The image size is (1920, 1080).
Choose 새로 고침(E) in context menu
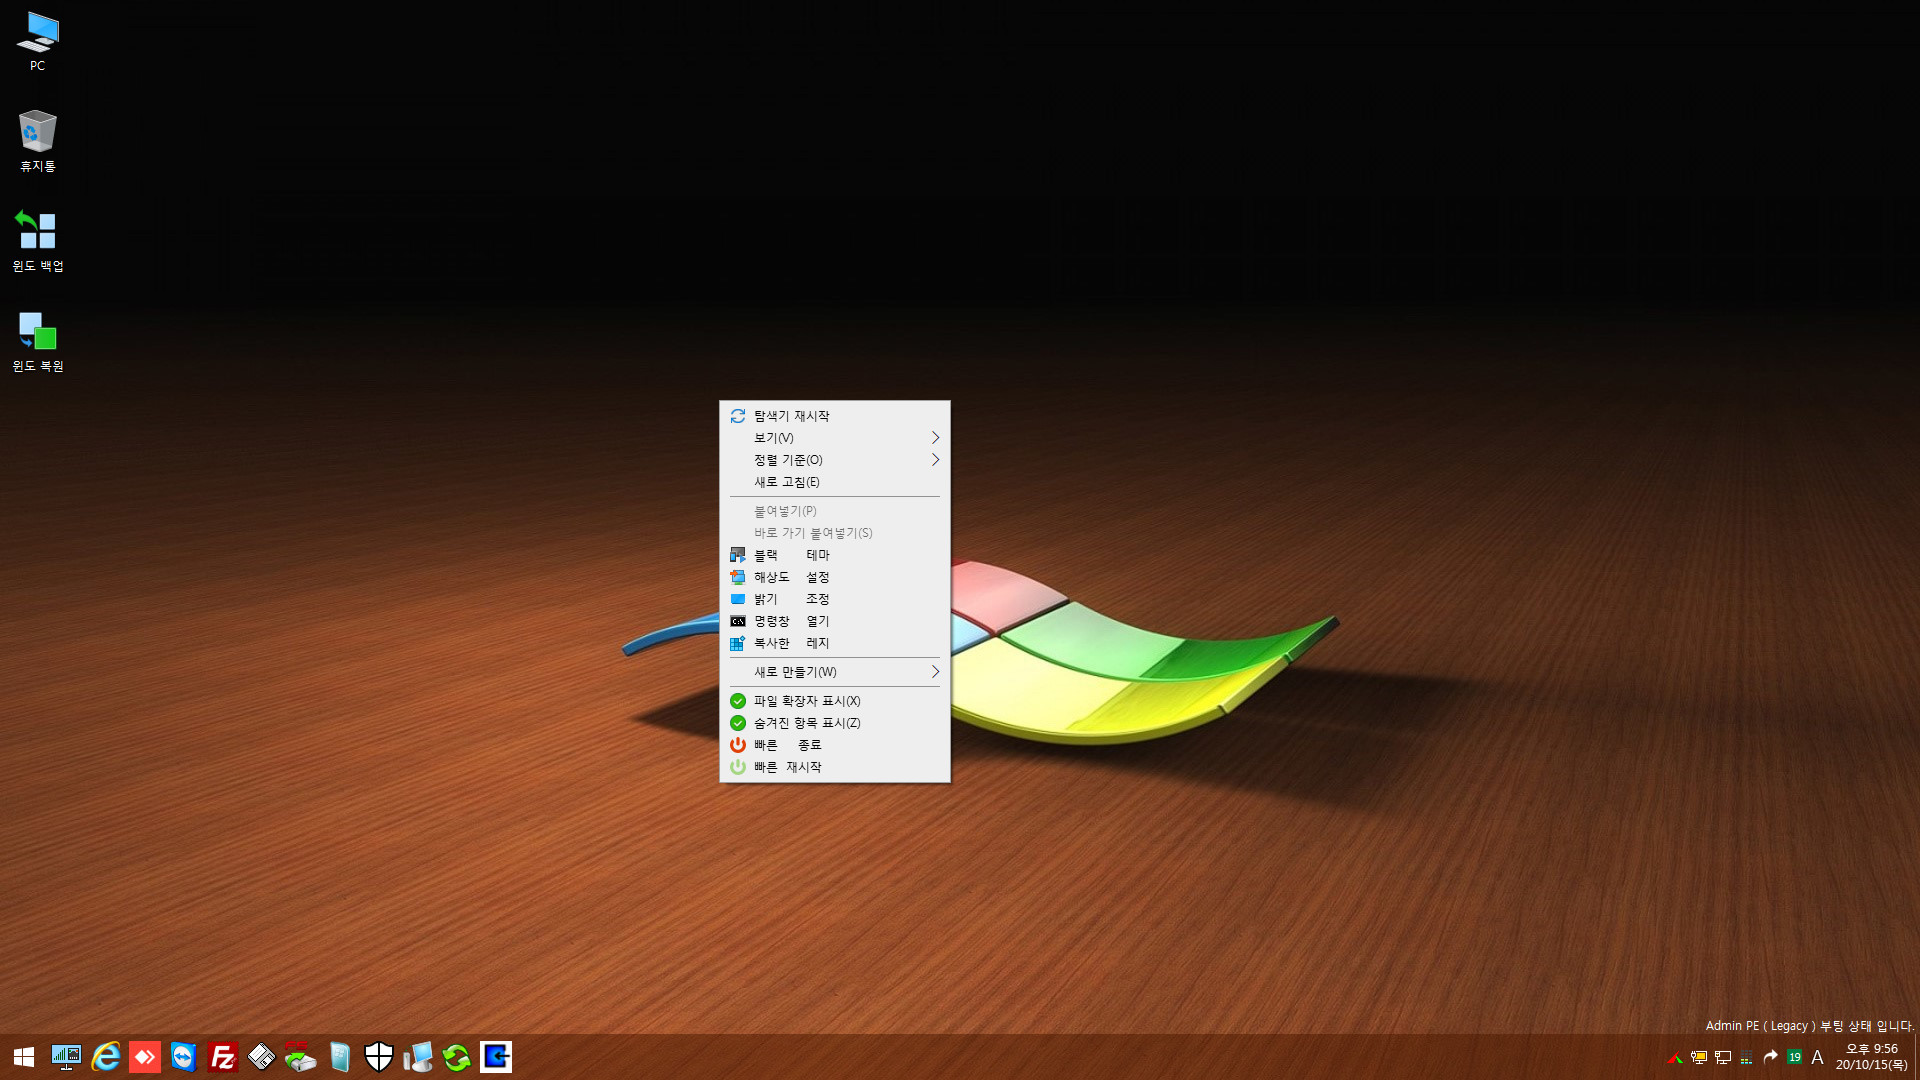835,482
